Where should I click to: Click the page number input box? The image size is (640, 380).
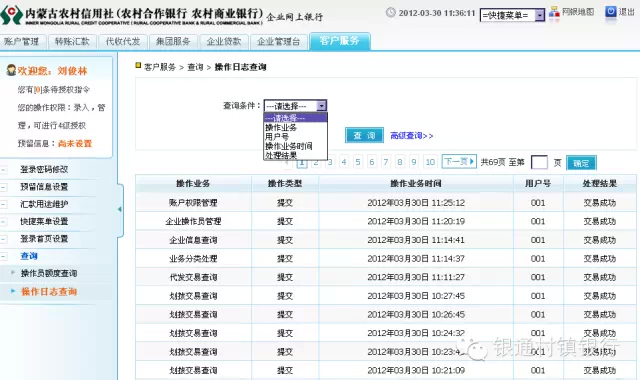tap(539, 162)
